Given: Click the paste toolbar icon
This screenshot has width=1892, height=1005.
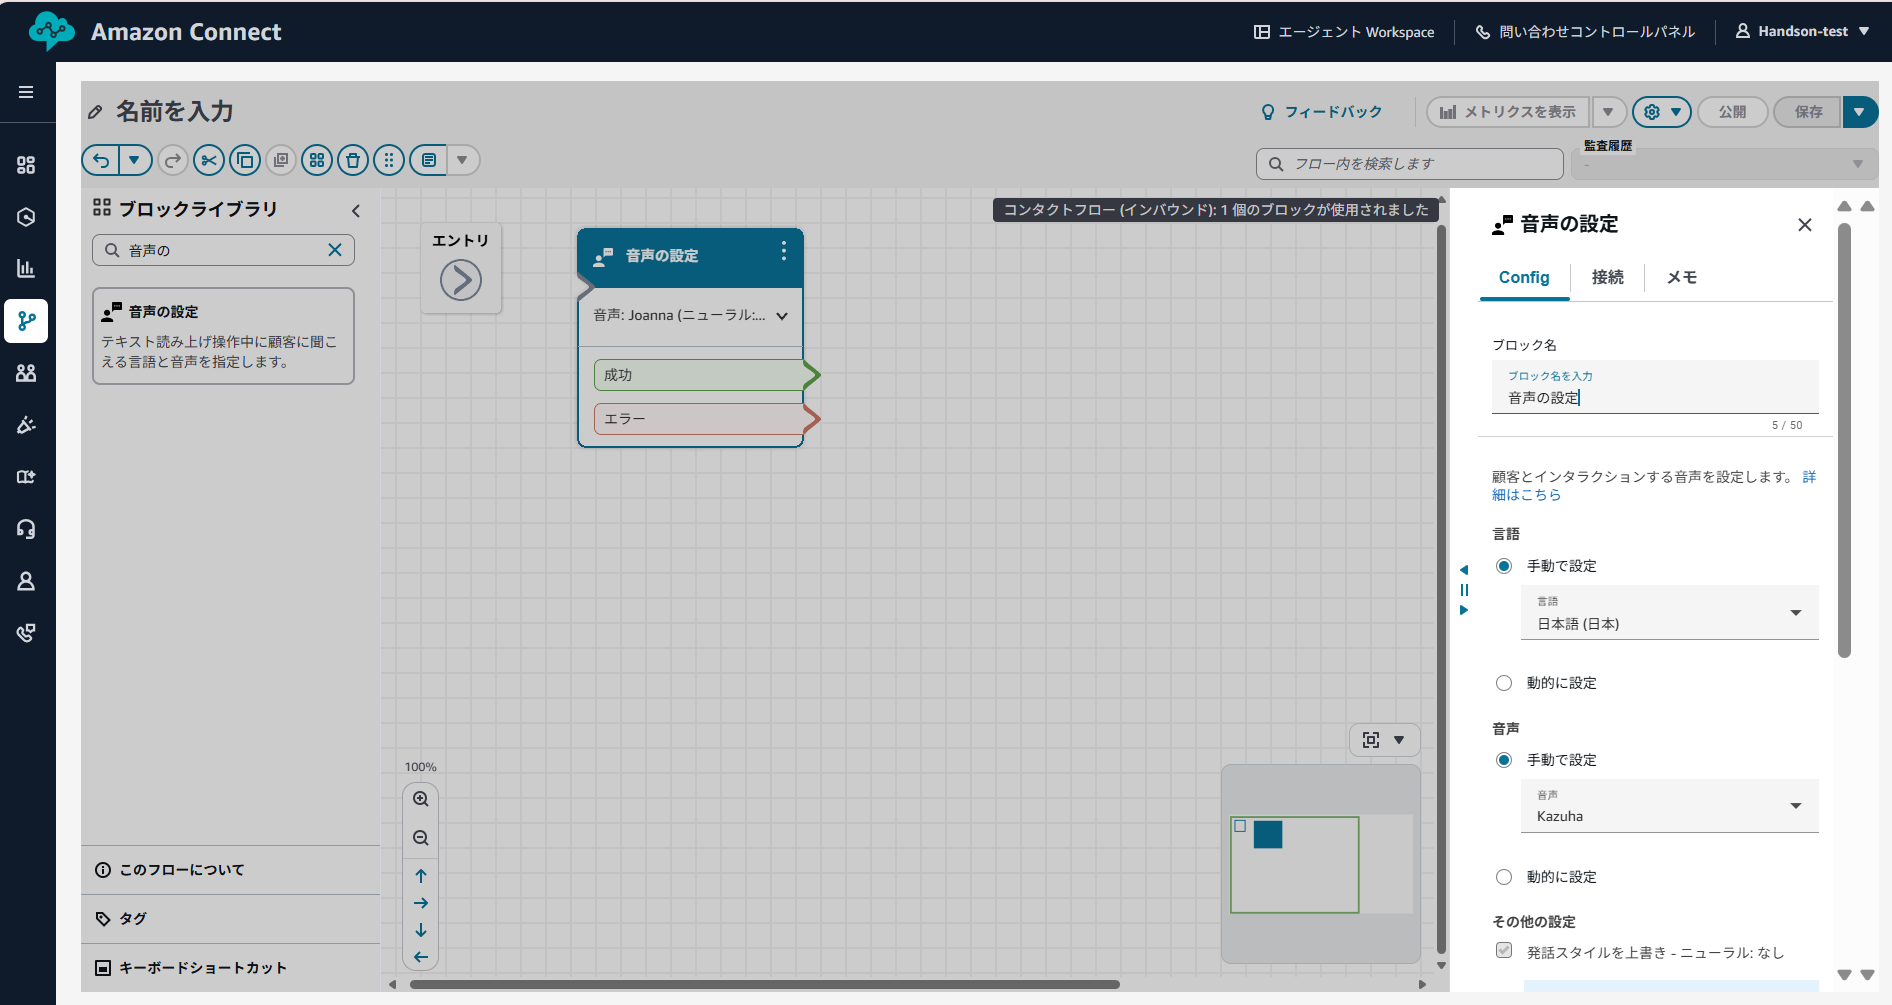Looking at the screenshot, I should click(x=281, y=160).
